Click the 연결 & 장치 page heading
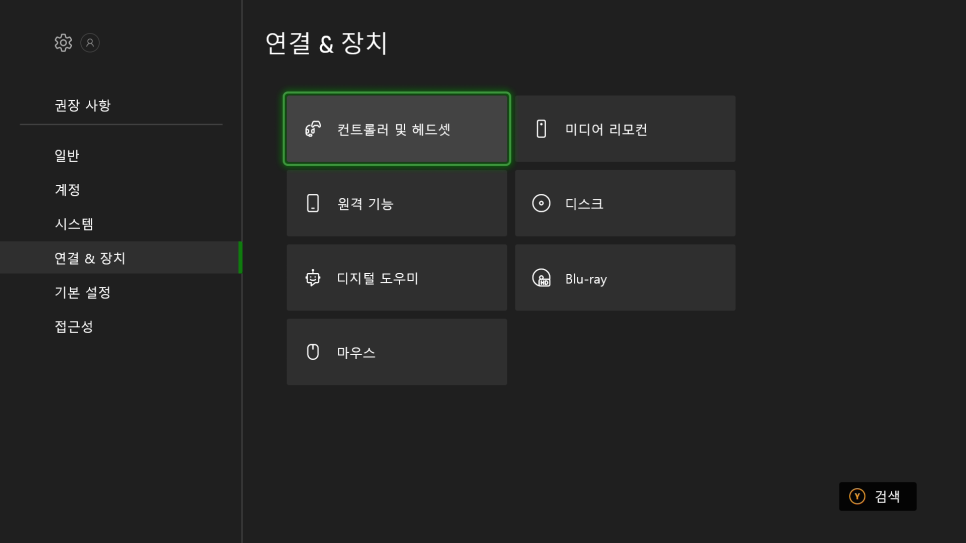 click(326, 43)
